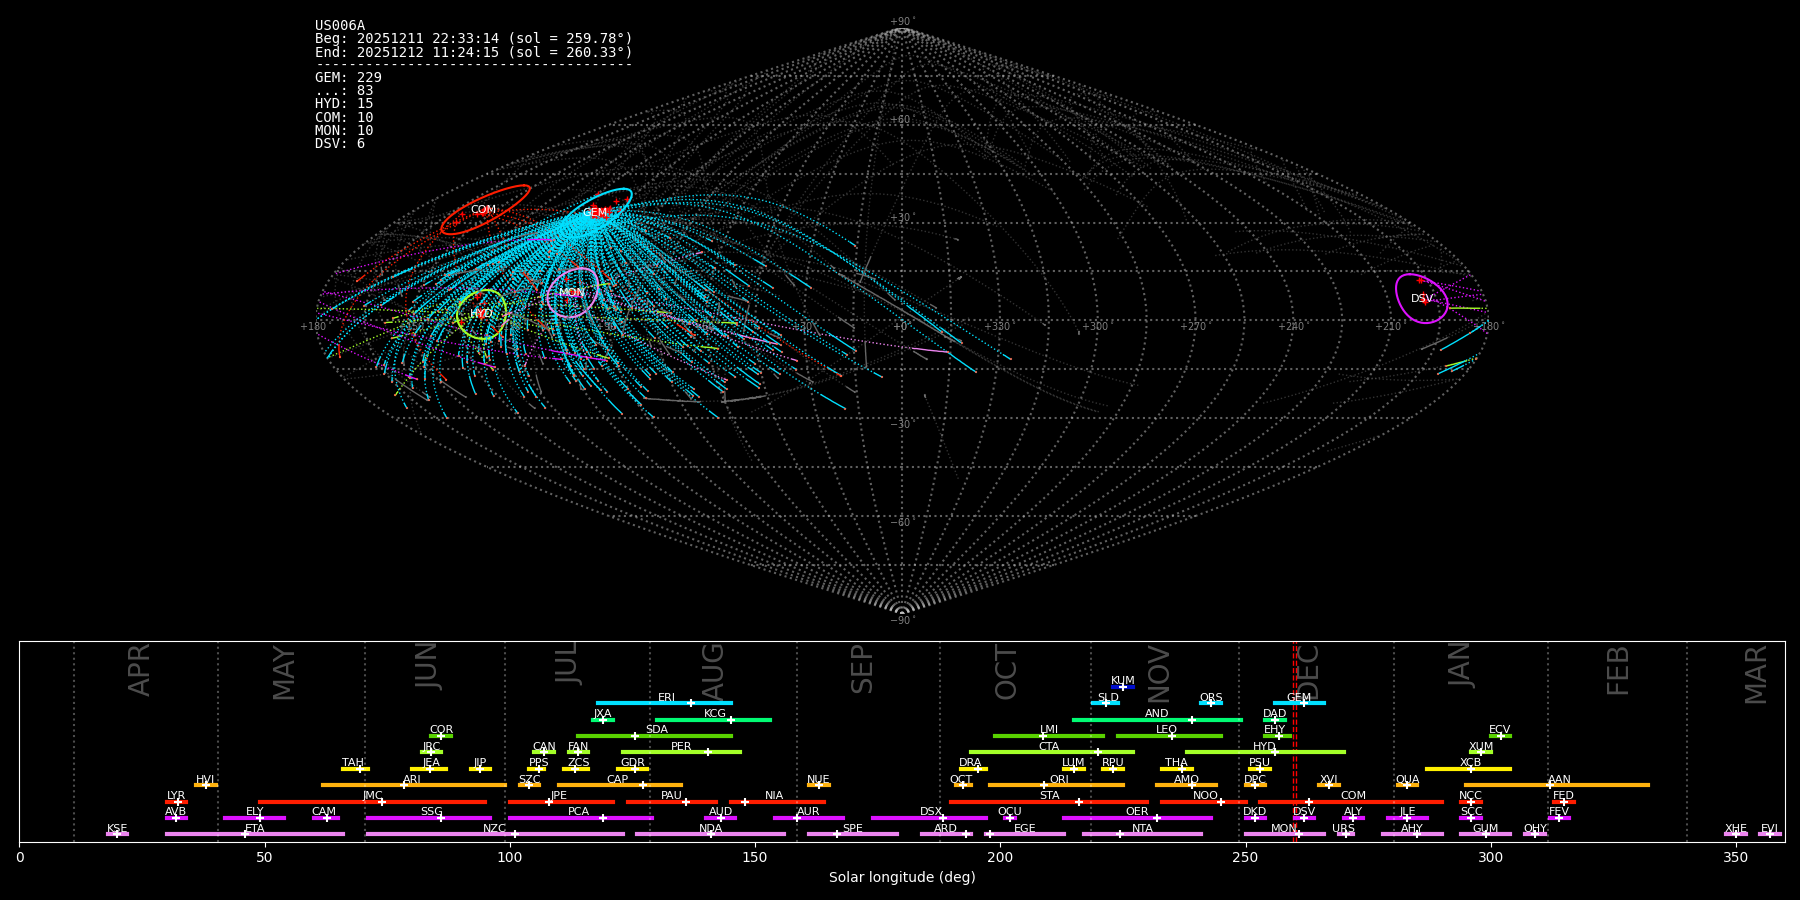Image resolution: width=1800 pixels, height=900 pixels.
Task: Select the AND shower bar in the timeline
Action: pyautogui.click(x=1157, y=719)
